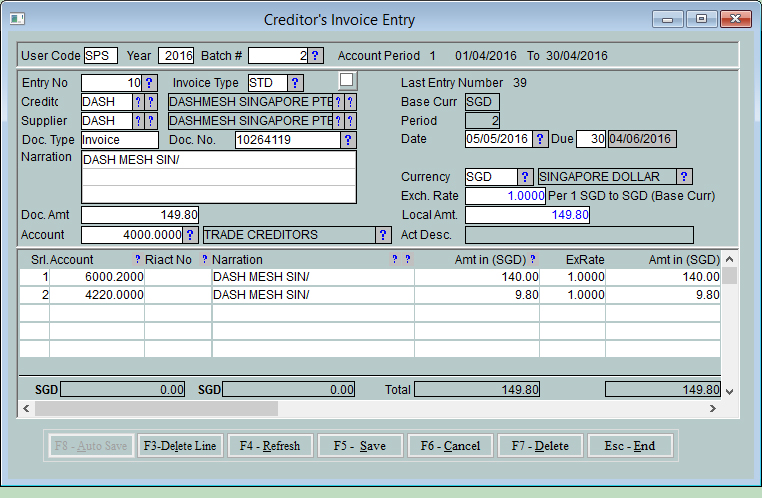The width and height of the screenshot is (762, 498).
Task: Toggle the checkbox next to Invoice Type
Action: (346, 80)
